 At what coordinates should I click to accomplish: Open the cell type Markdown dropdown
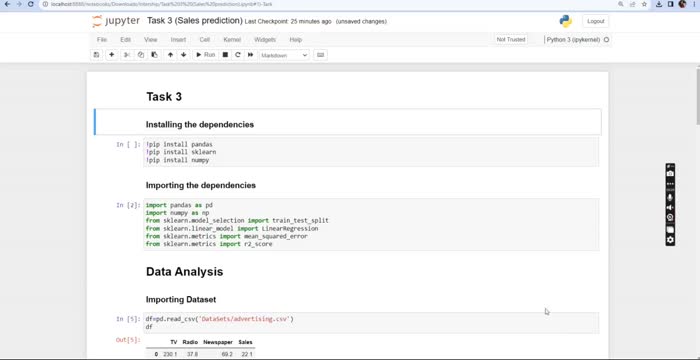click(284, 55)
